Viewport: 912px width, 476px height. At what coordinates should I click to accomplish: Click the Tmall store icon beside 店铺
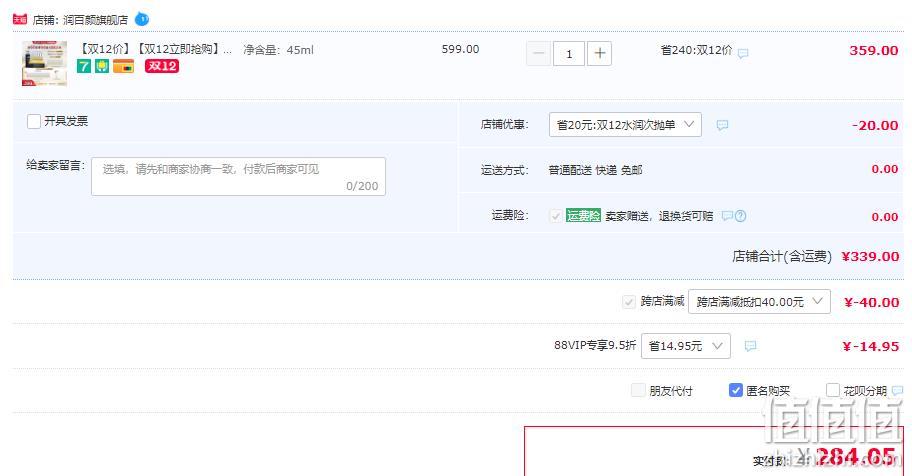point(20,20)
